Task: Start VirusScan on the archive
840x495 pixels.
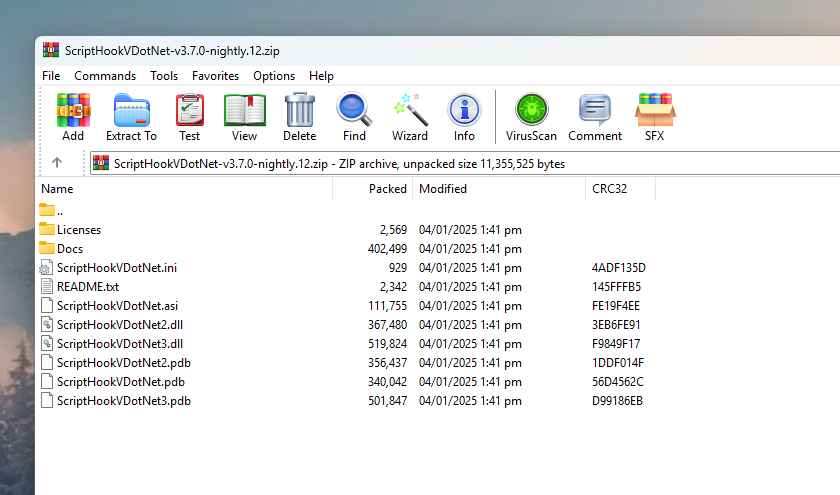Action: click(531, 109)
